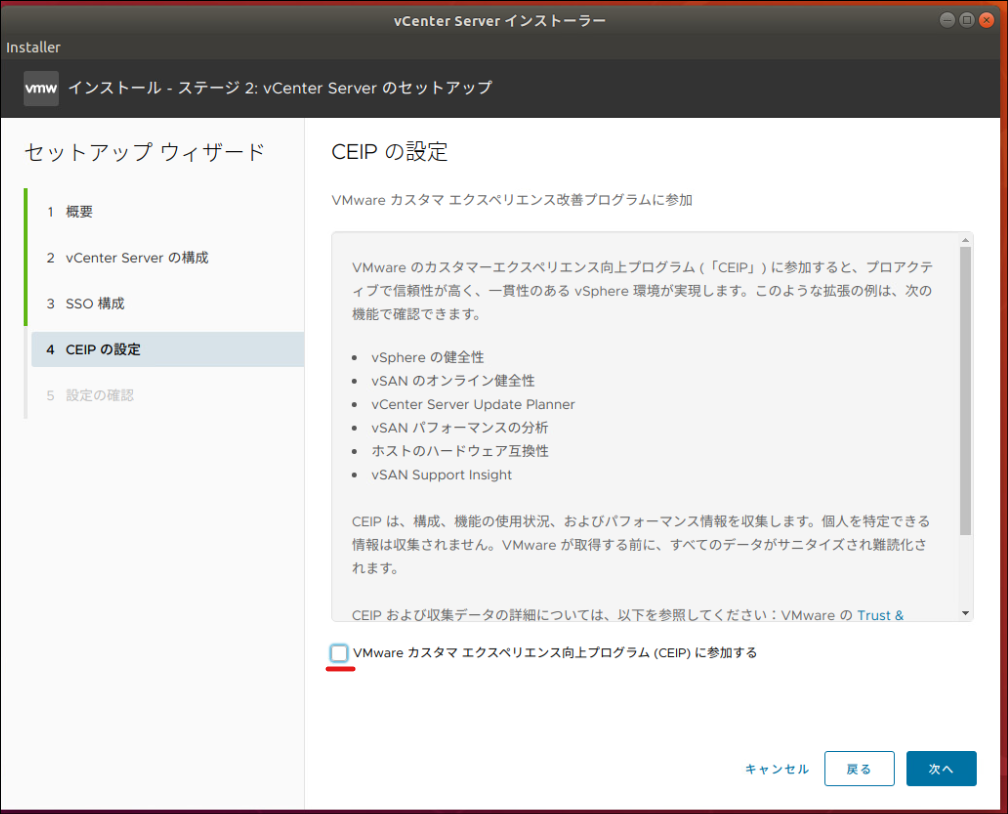The image size is (1008, 814).
Task: Click the 'vCenter Server インストーラー' window title
Action: (500, 21)
